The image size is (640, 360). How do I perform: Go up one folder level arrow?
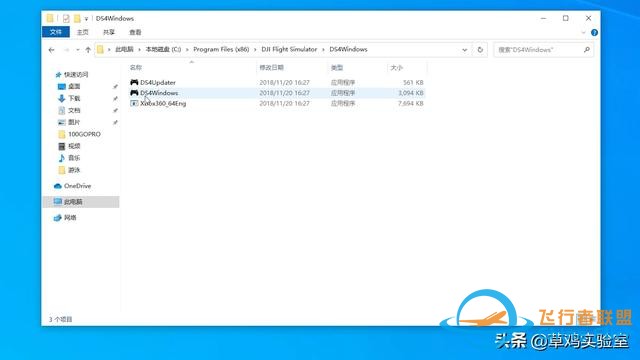[x=88, y=50]
